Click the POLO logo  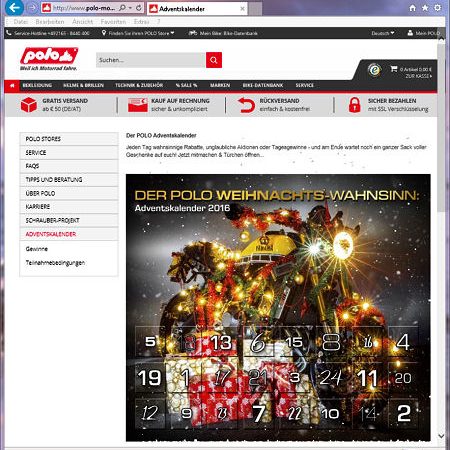click(x=49, y=59)
